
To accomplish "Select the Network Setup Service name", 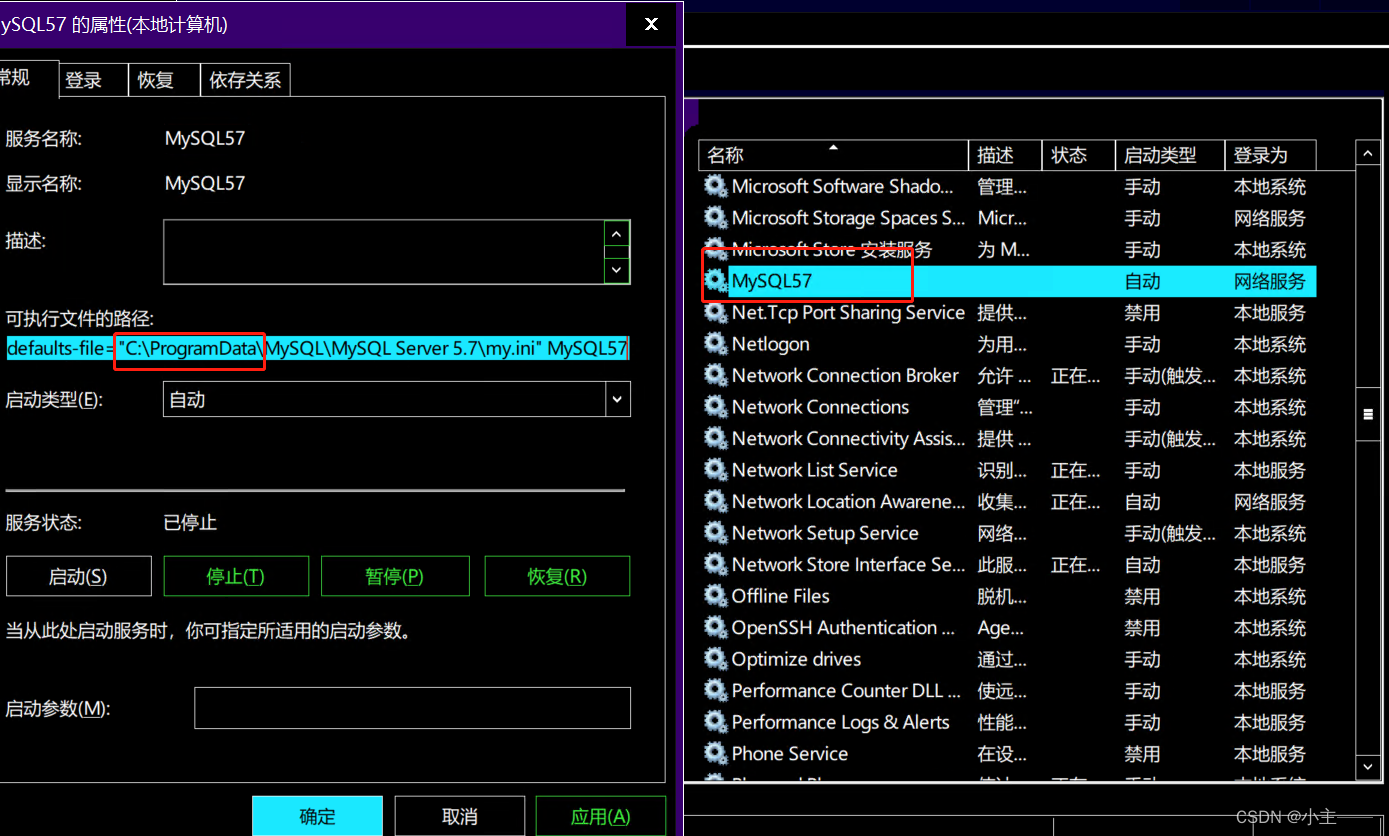I will coord(825,533).
